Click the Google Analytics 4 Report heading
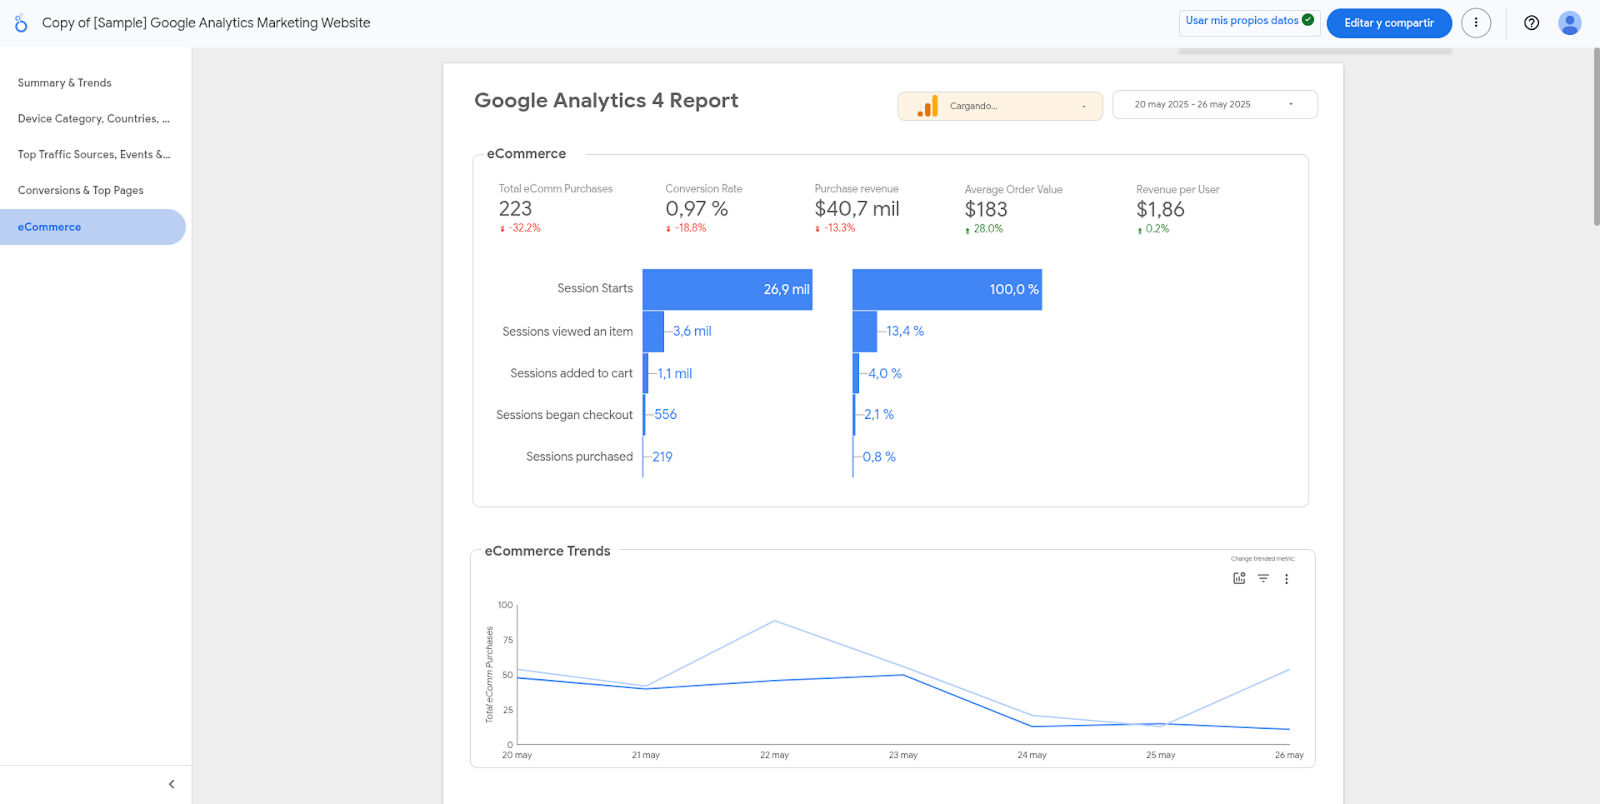1600x804 pixels. click(606, 101)
